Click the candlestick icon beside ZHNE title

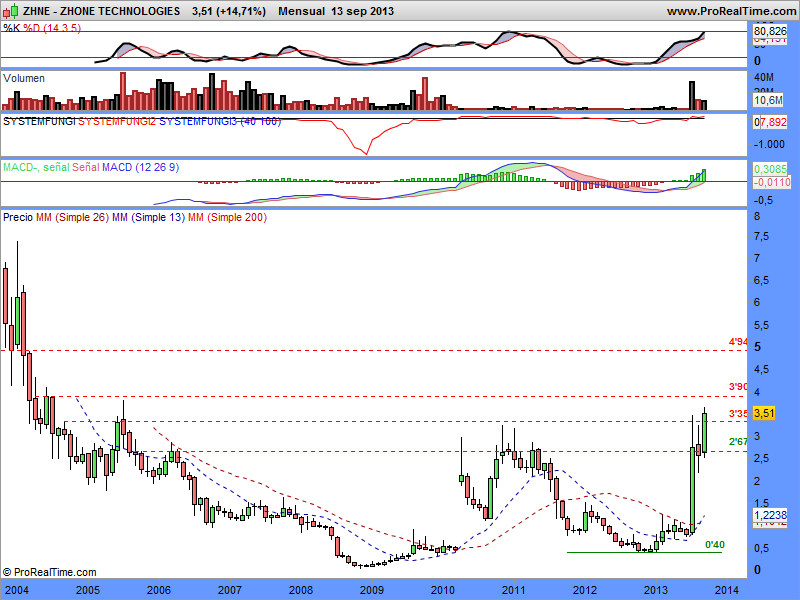[11, 10]
